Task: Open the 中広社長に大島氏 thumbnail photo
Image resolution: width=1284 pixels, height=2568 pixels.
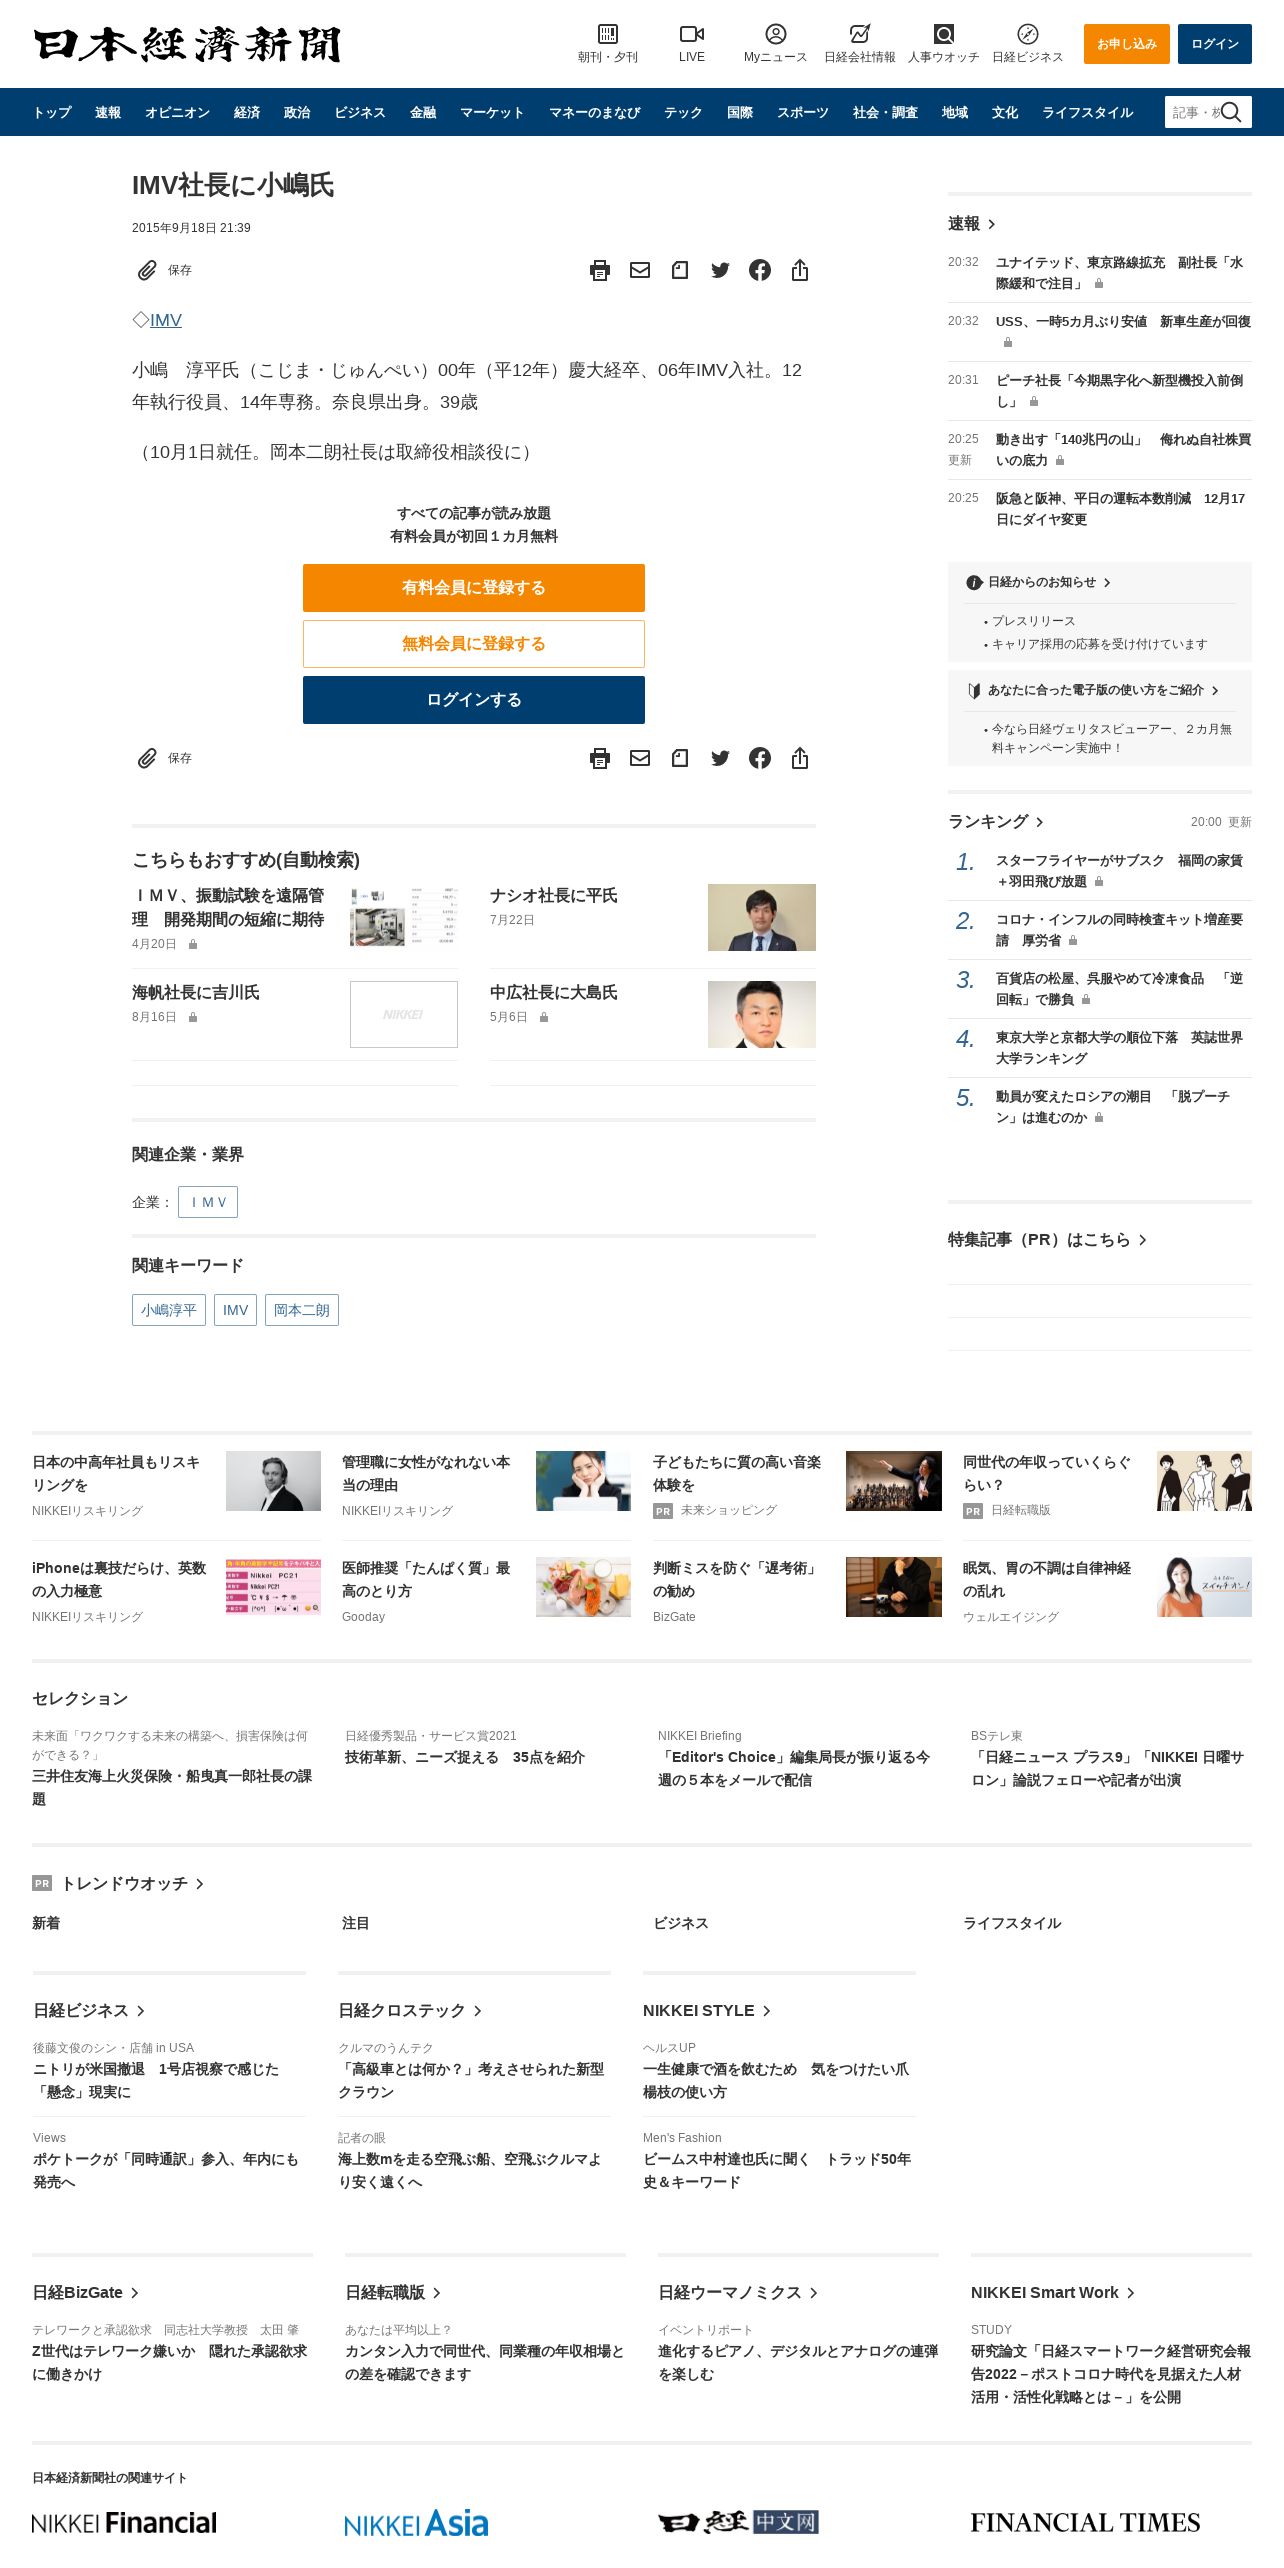Action: (x=762, y=1014)
